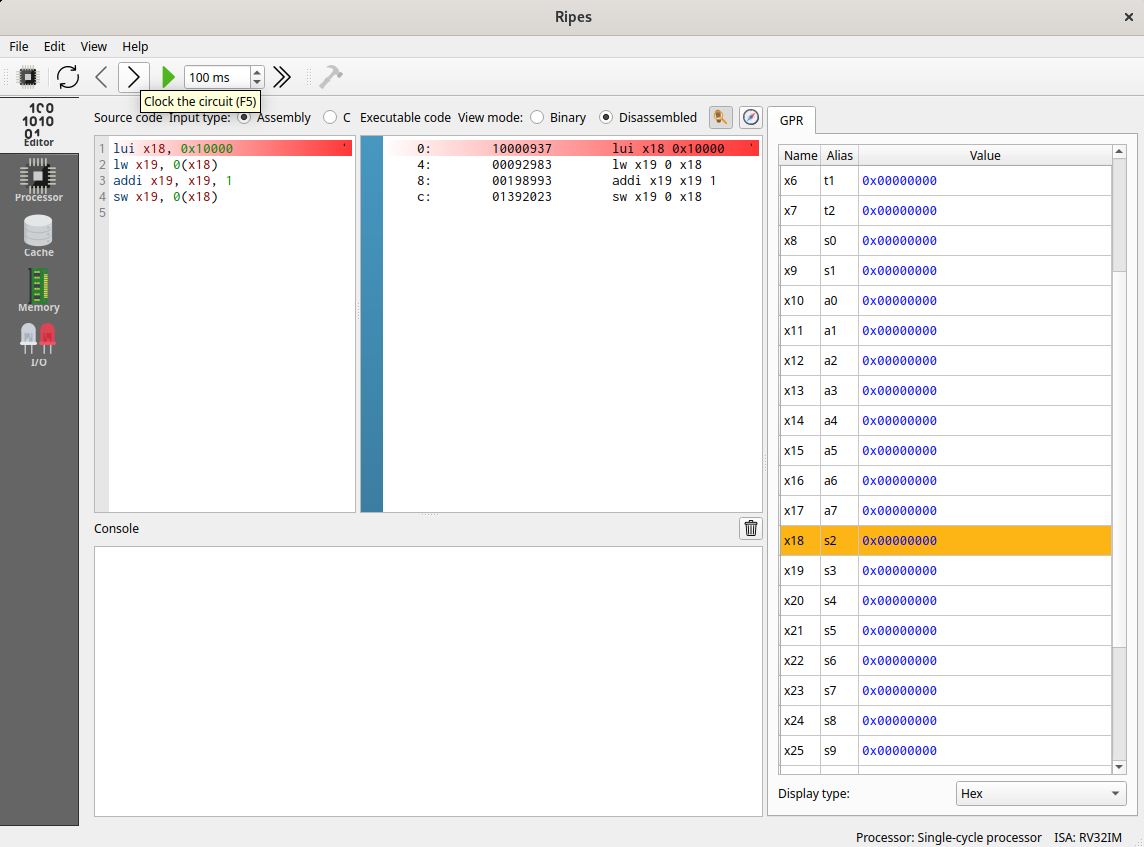Select the Assembly input type radio button
This screenshot has width=1144, height=847.
244,117
